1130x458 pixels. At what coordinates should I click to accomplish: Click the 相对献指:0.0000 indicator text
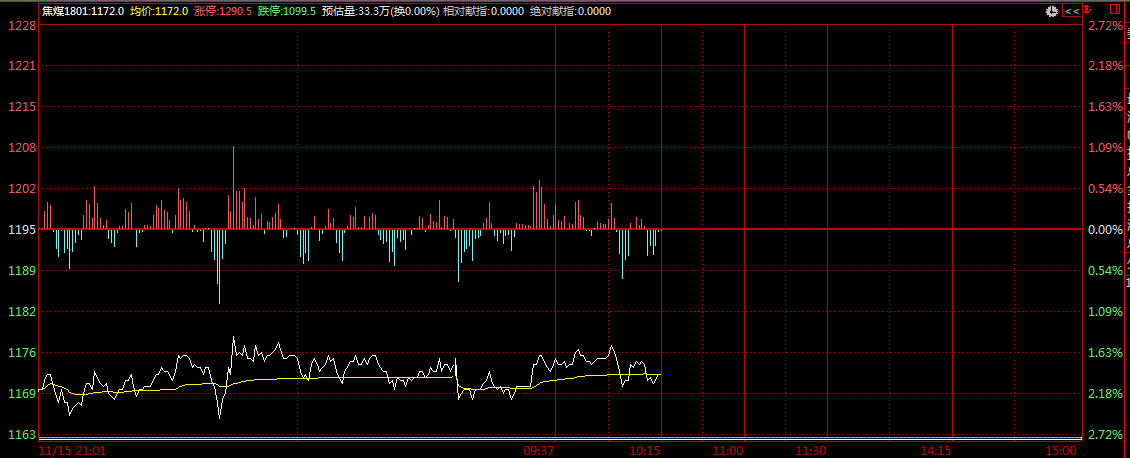tap(484, 11)
